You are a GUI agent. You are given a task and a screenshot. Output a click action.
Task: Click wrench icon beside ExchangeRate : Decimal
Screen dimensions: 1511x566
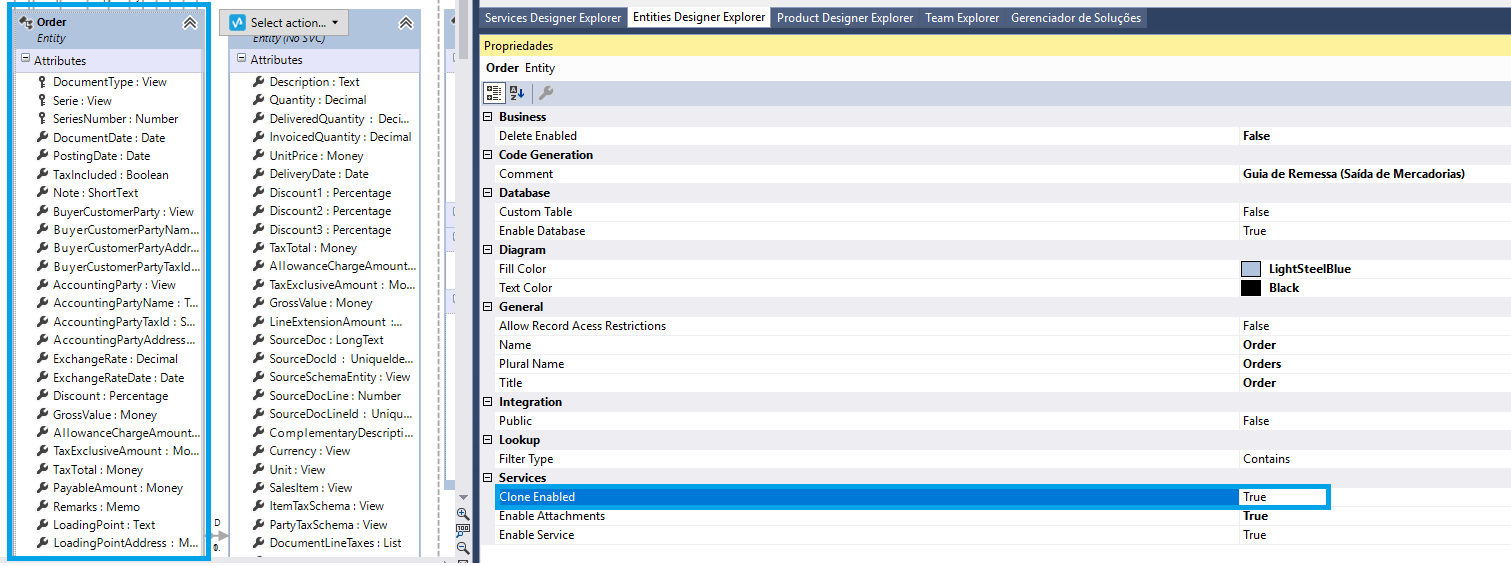(x=42, y=358)
